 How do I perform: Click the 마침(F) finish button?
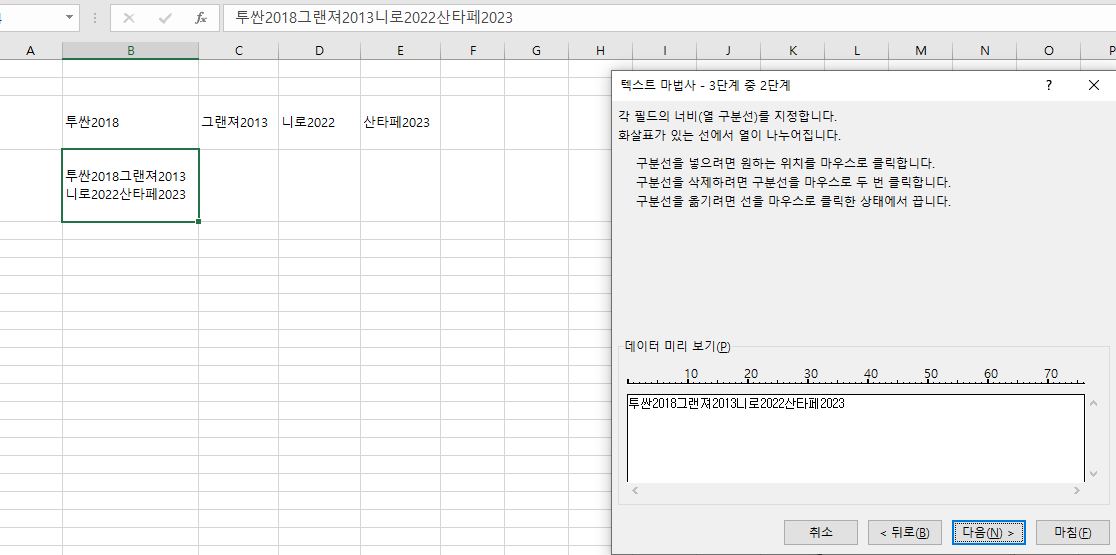tap(1073, 532)
